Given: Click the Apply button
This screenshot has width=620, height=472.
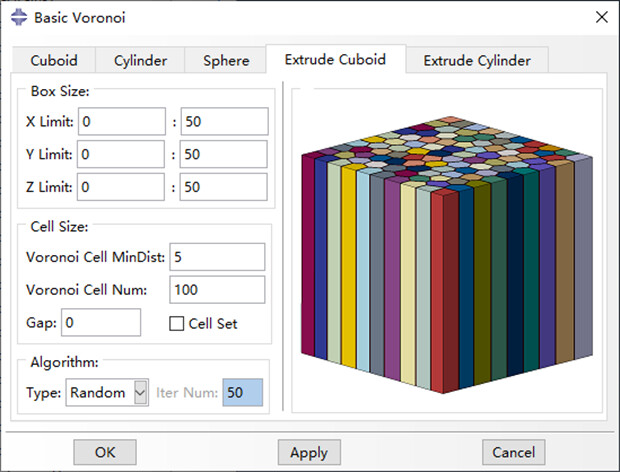Looking at the screenshot, I should [x=309, y=452].
